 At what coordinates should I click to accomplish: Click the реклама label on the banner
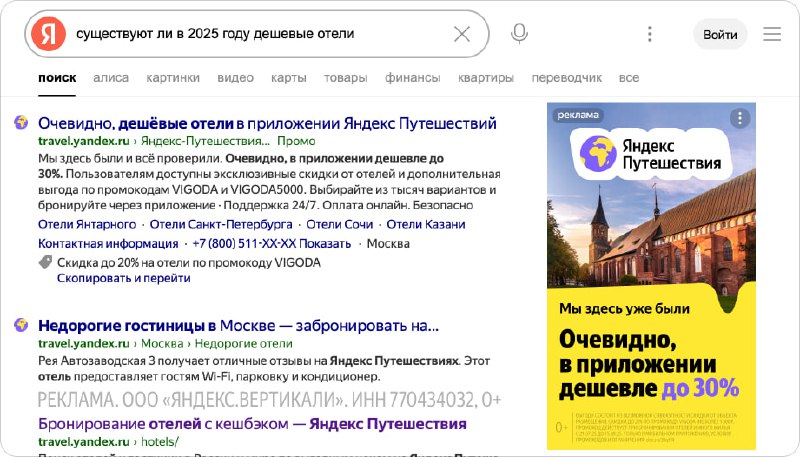(578, 115)
